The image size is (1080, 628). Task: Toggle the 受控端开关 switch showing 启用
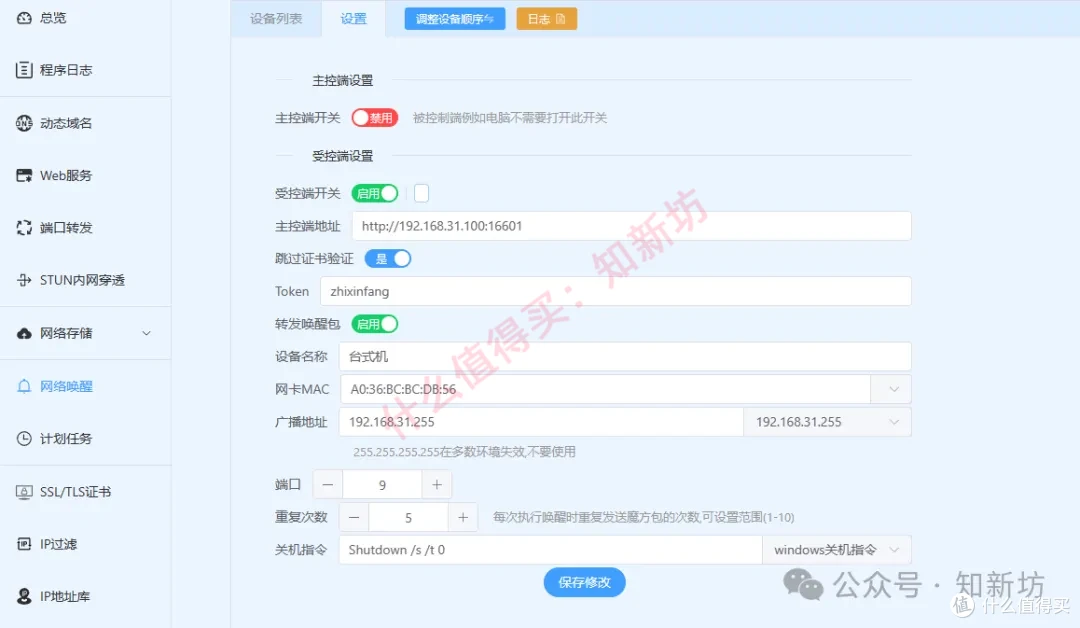click(375, 193)
